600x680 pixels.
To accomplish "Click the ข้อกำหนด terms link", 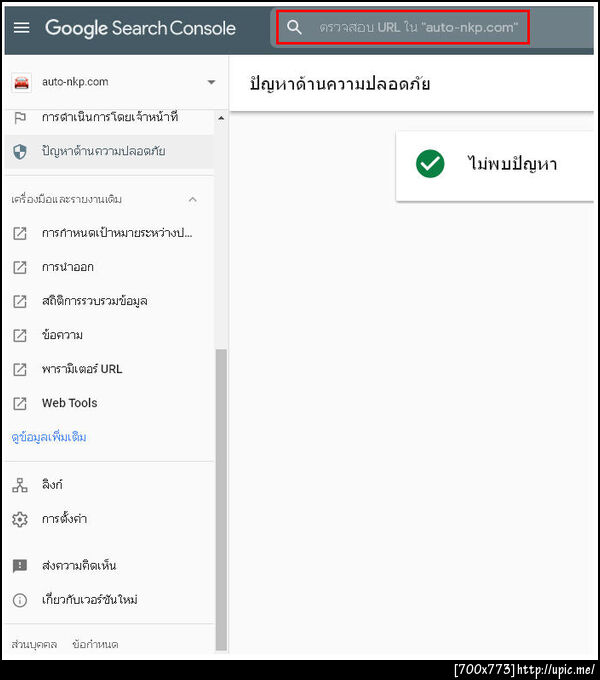I will 95,644.
